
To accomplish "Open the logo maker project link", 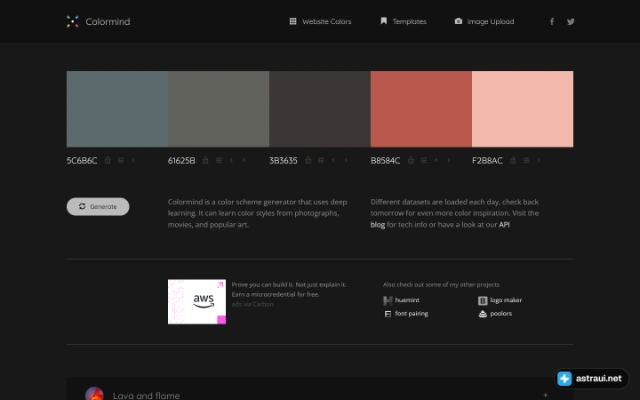I will click(x=506, y=300).
